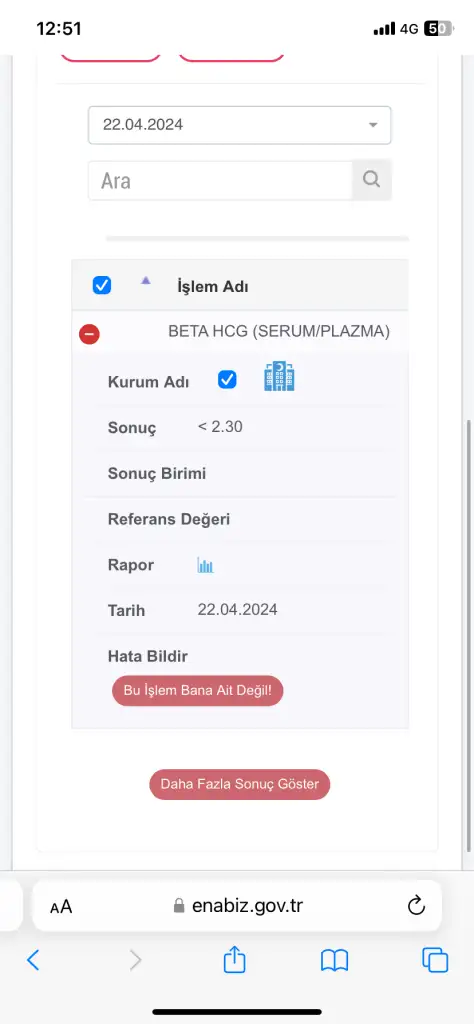
Task: Open Safari tabs overview icon
Action: tap(435, 960)
